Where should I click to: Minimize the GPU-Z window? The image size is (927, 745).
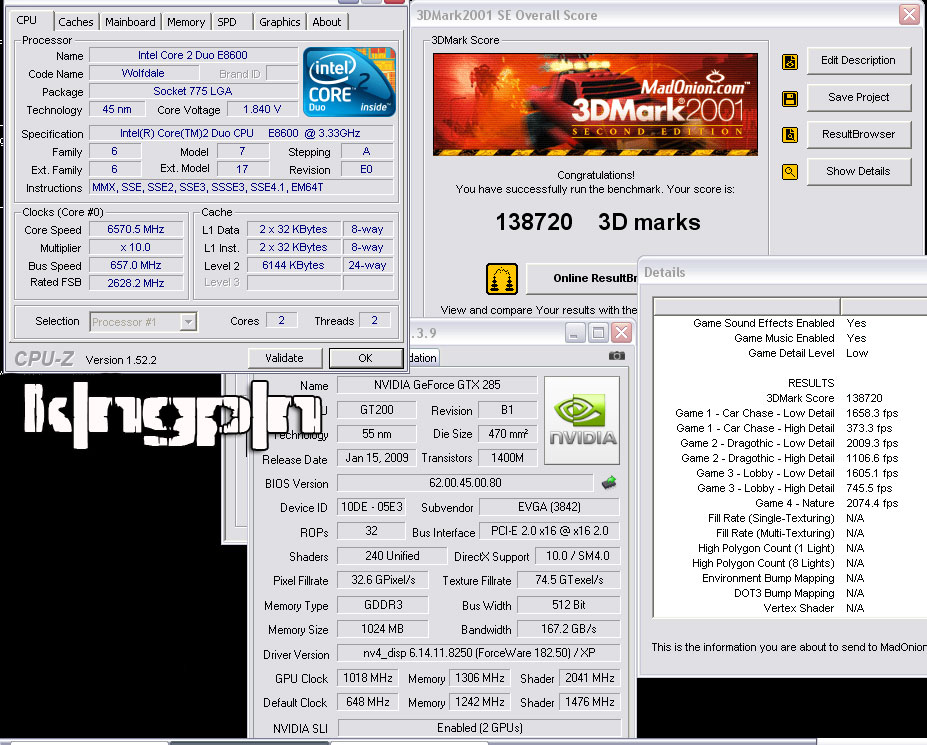pos(575,333)
